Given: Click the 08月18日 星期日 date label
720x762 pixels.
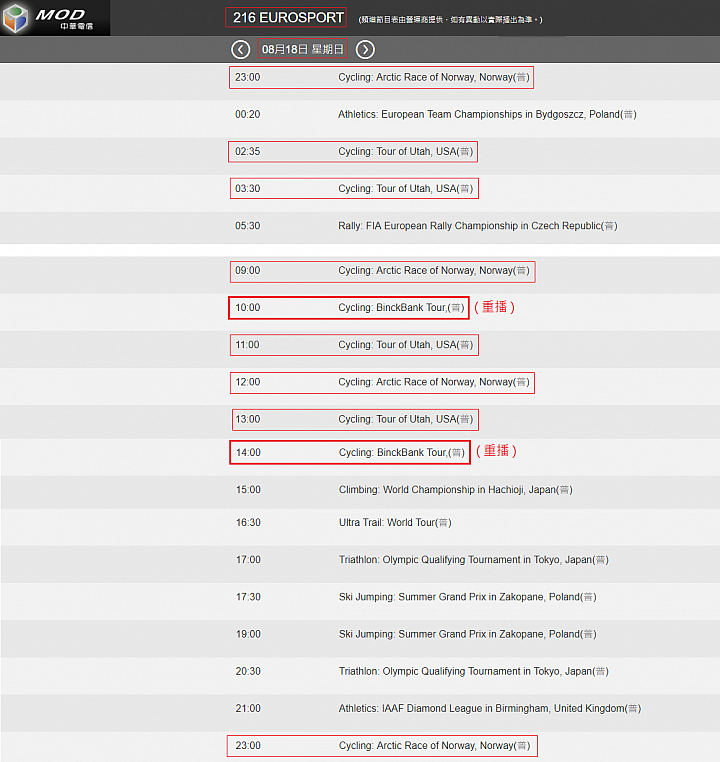Looking at the screenshot, I should click(x=302, y=49).
